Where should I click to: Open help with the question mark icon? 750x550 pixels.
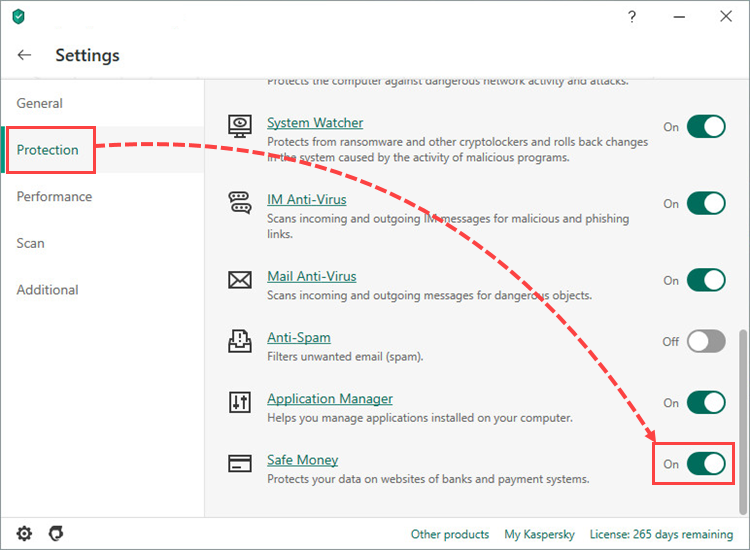click(x=632, y=17)
